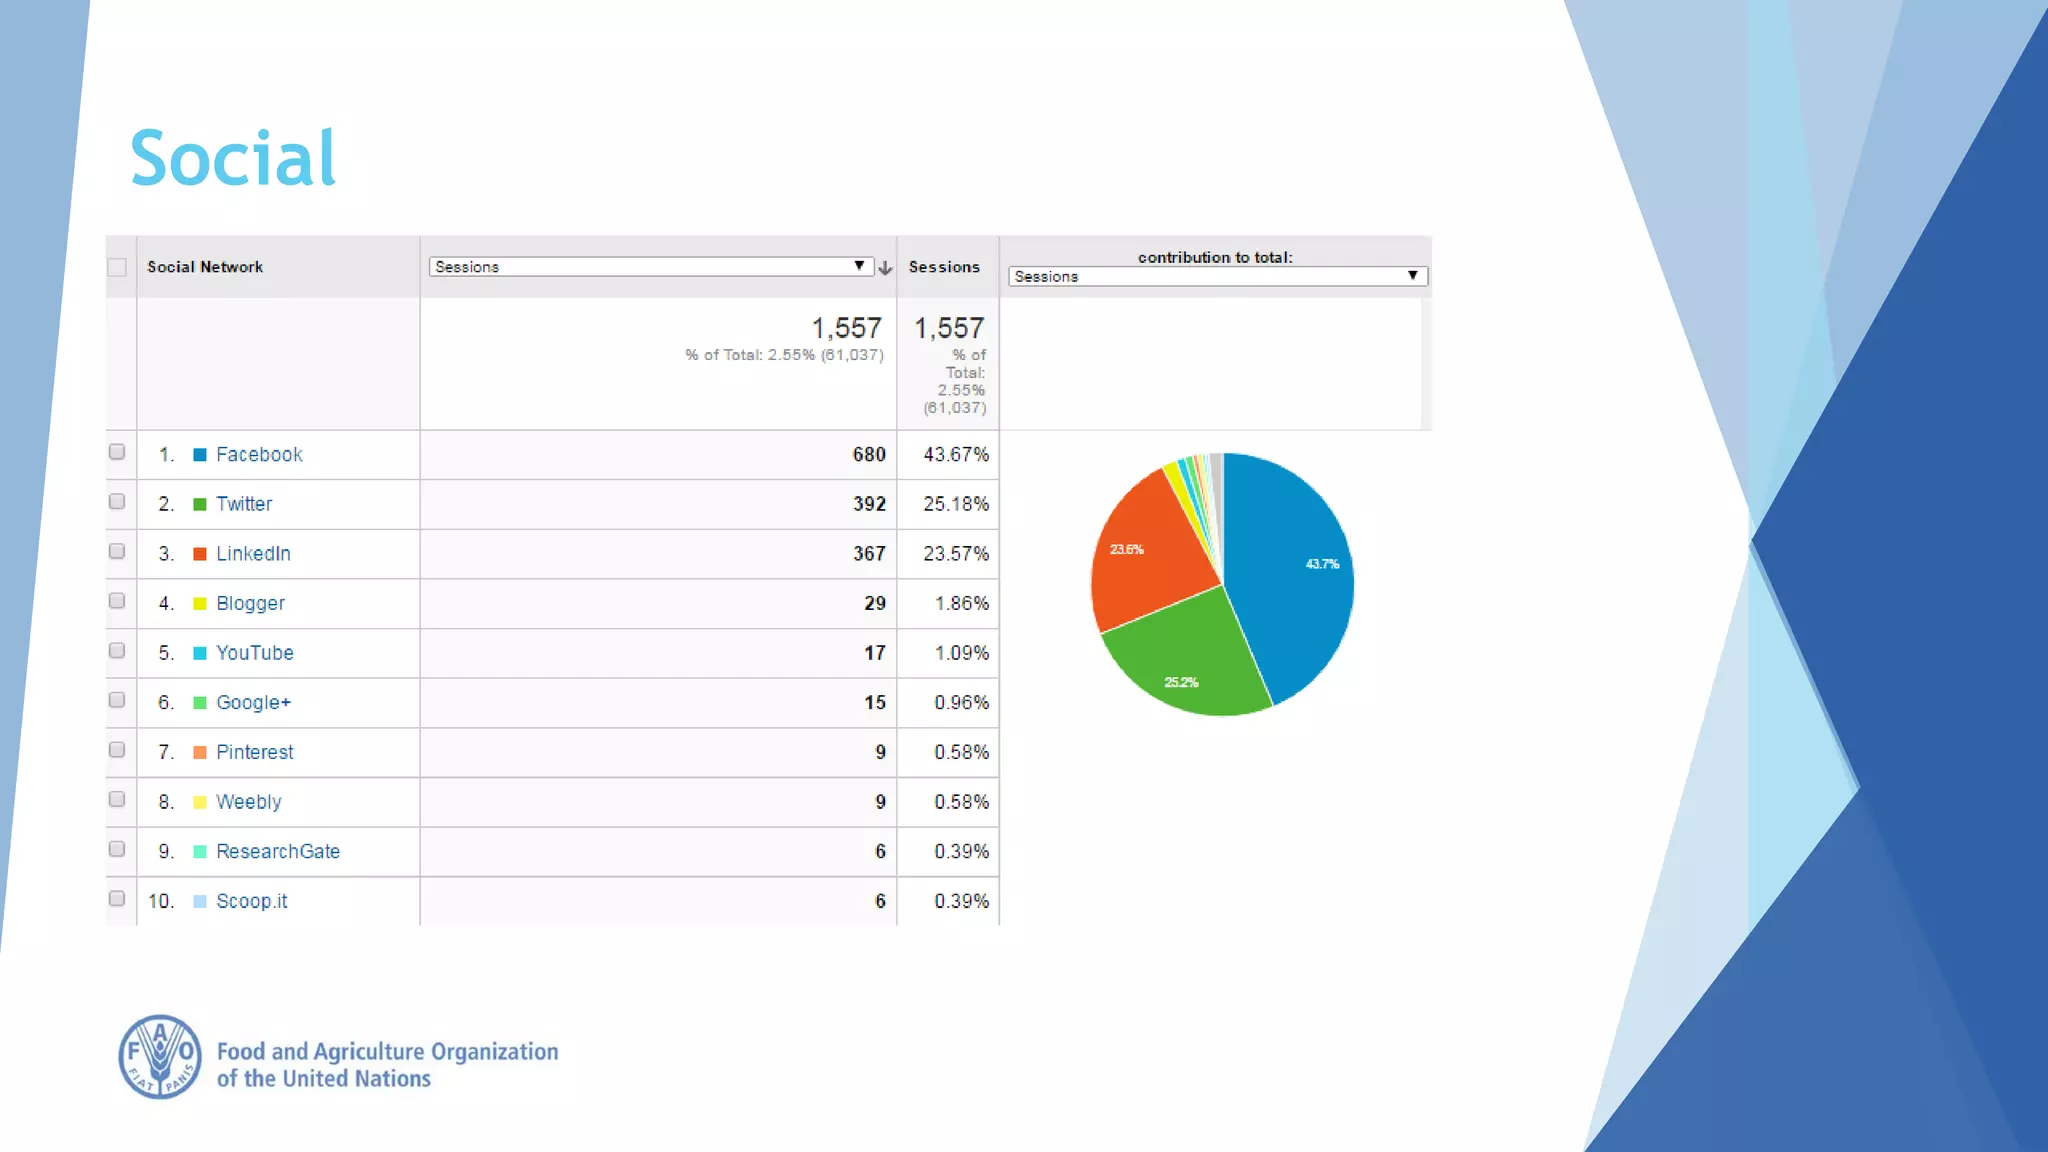Open the Twitter network link

pyautogui.click(x=244, y=504)
